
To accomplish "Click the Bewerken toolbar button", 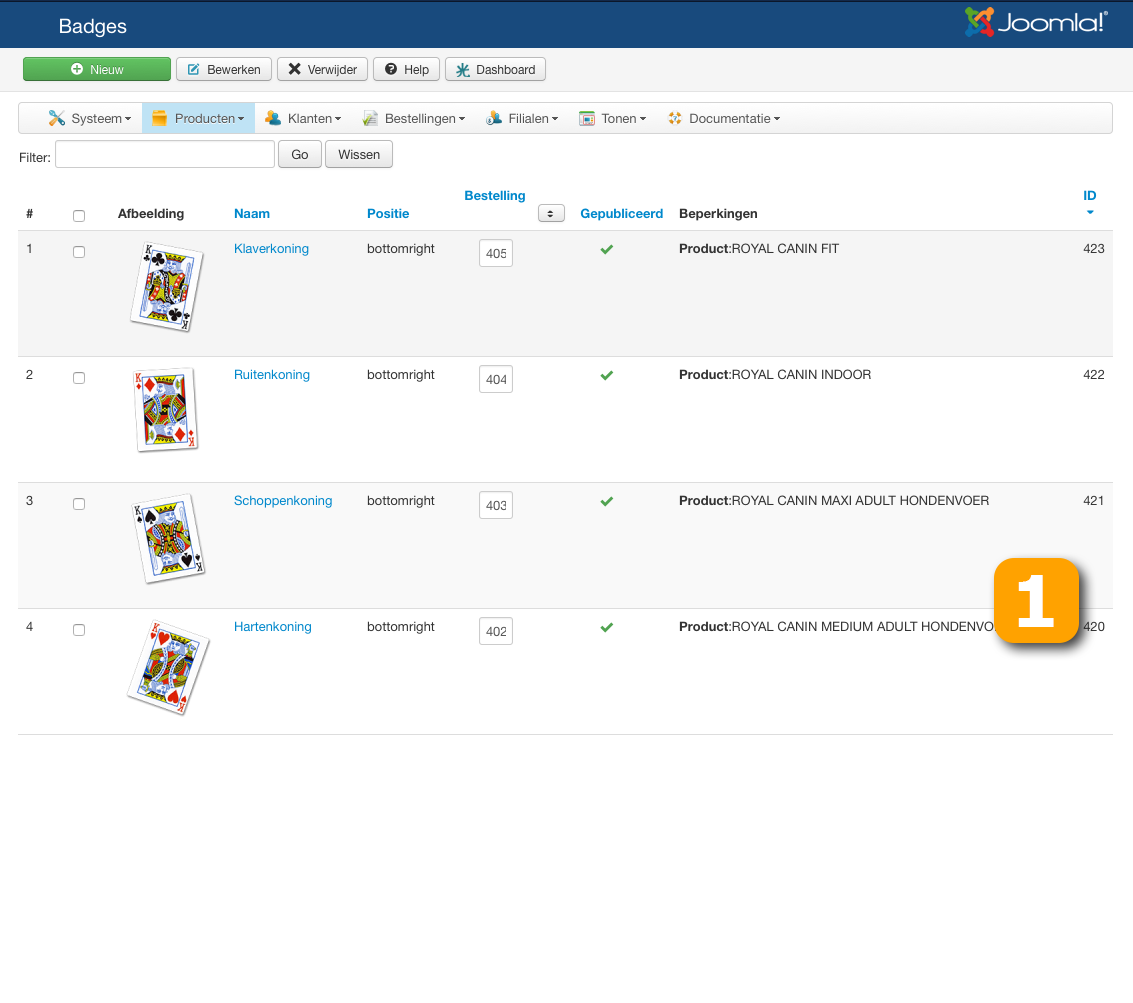I will [224, 69].
